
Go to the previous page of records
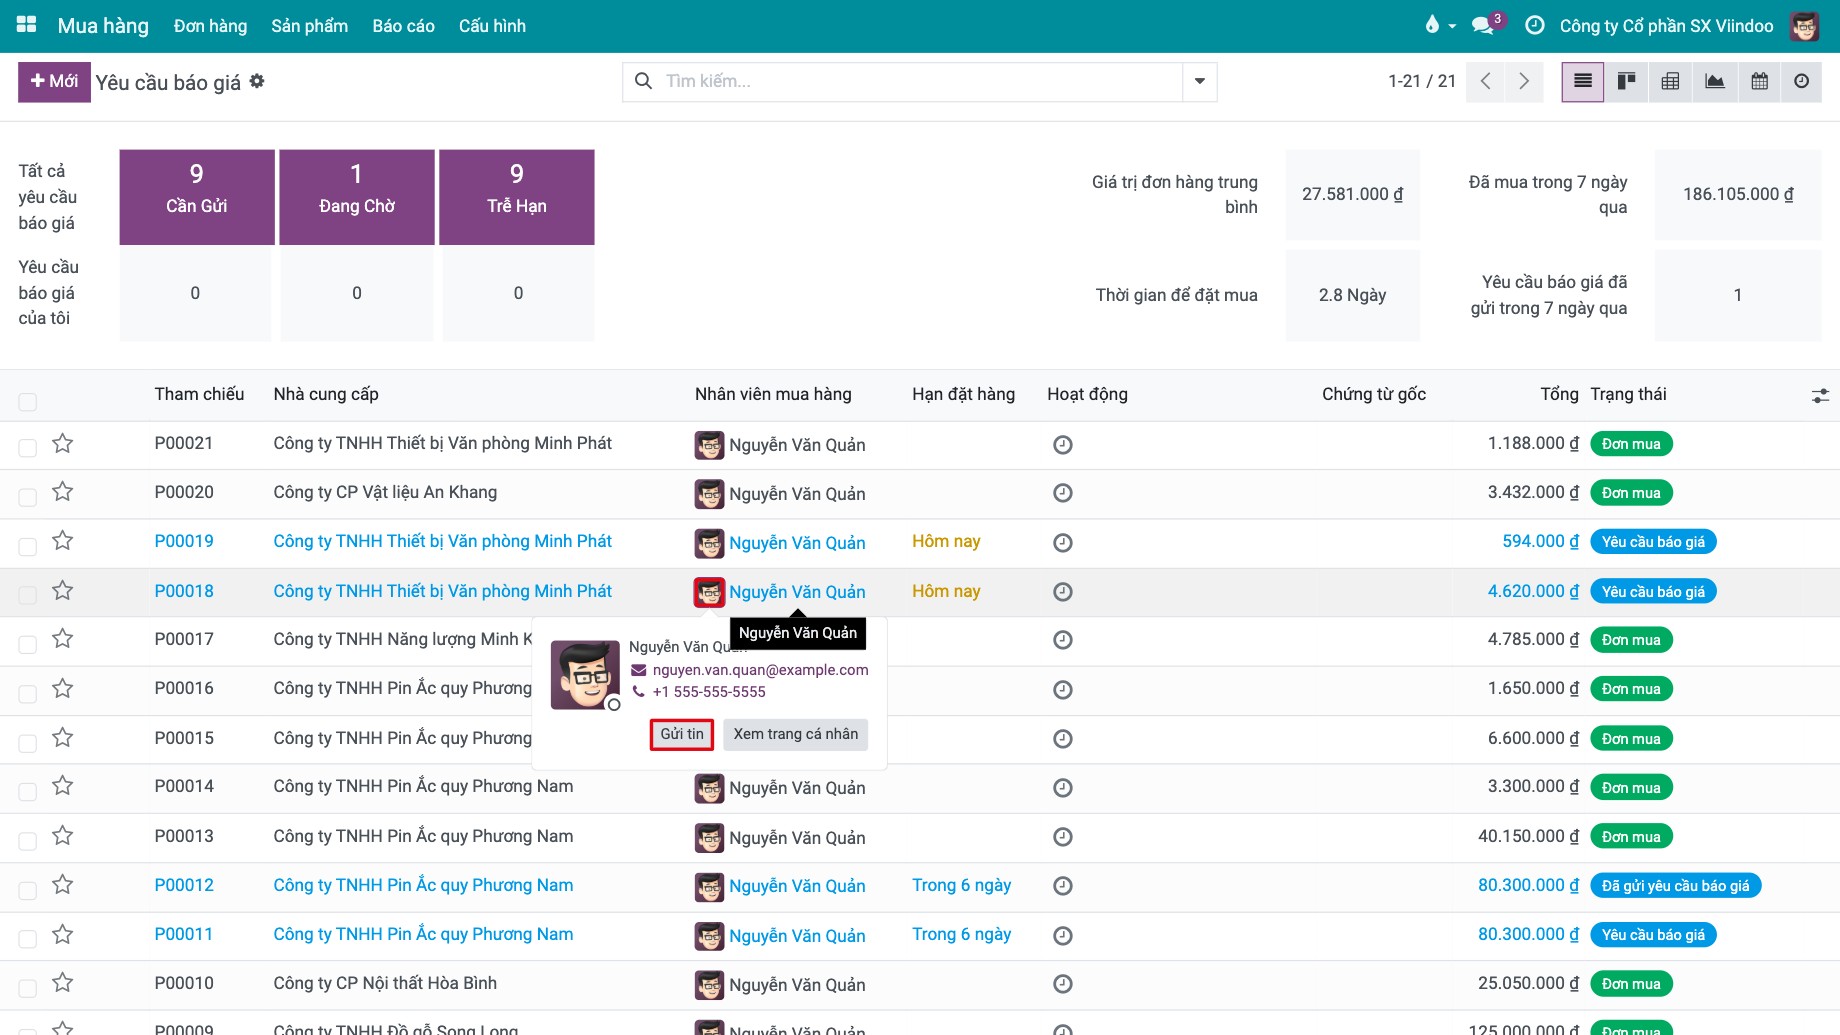(1485, 81)
